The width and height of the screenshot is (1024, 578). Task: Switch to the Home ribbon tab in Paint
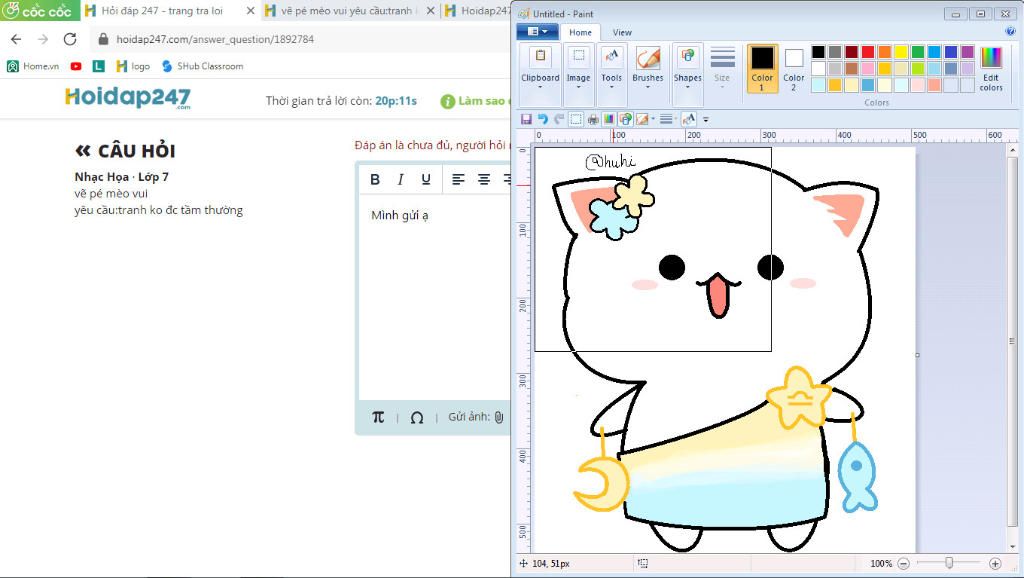[580, 32]
